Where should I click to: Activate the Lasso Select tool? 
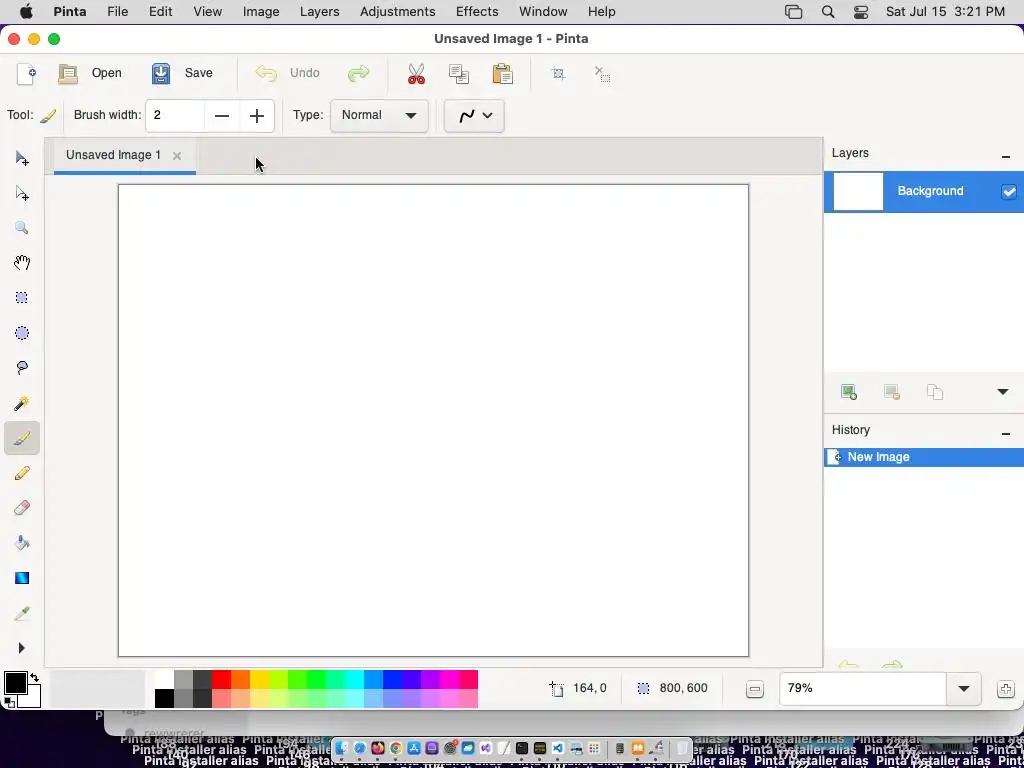click(22, 368)
